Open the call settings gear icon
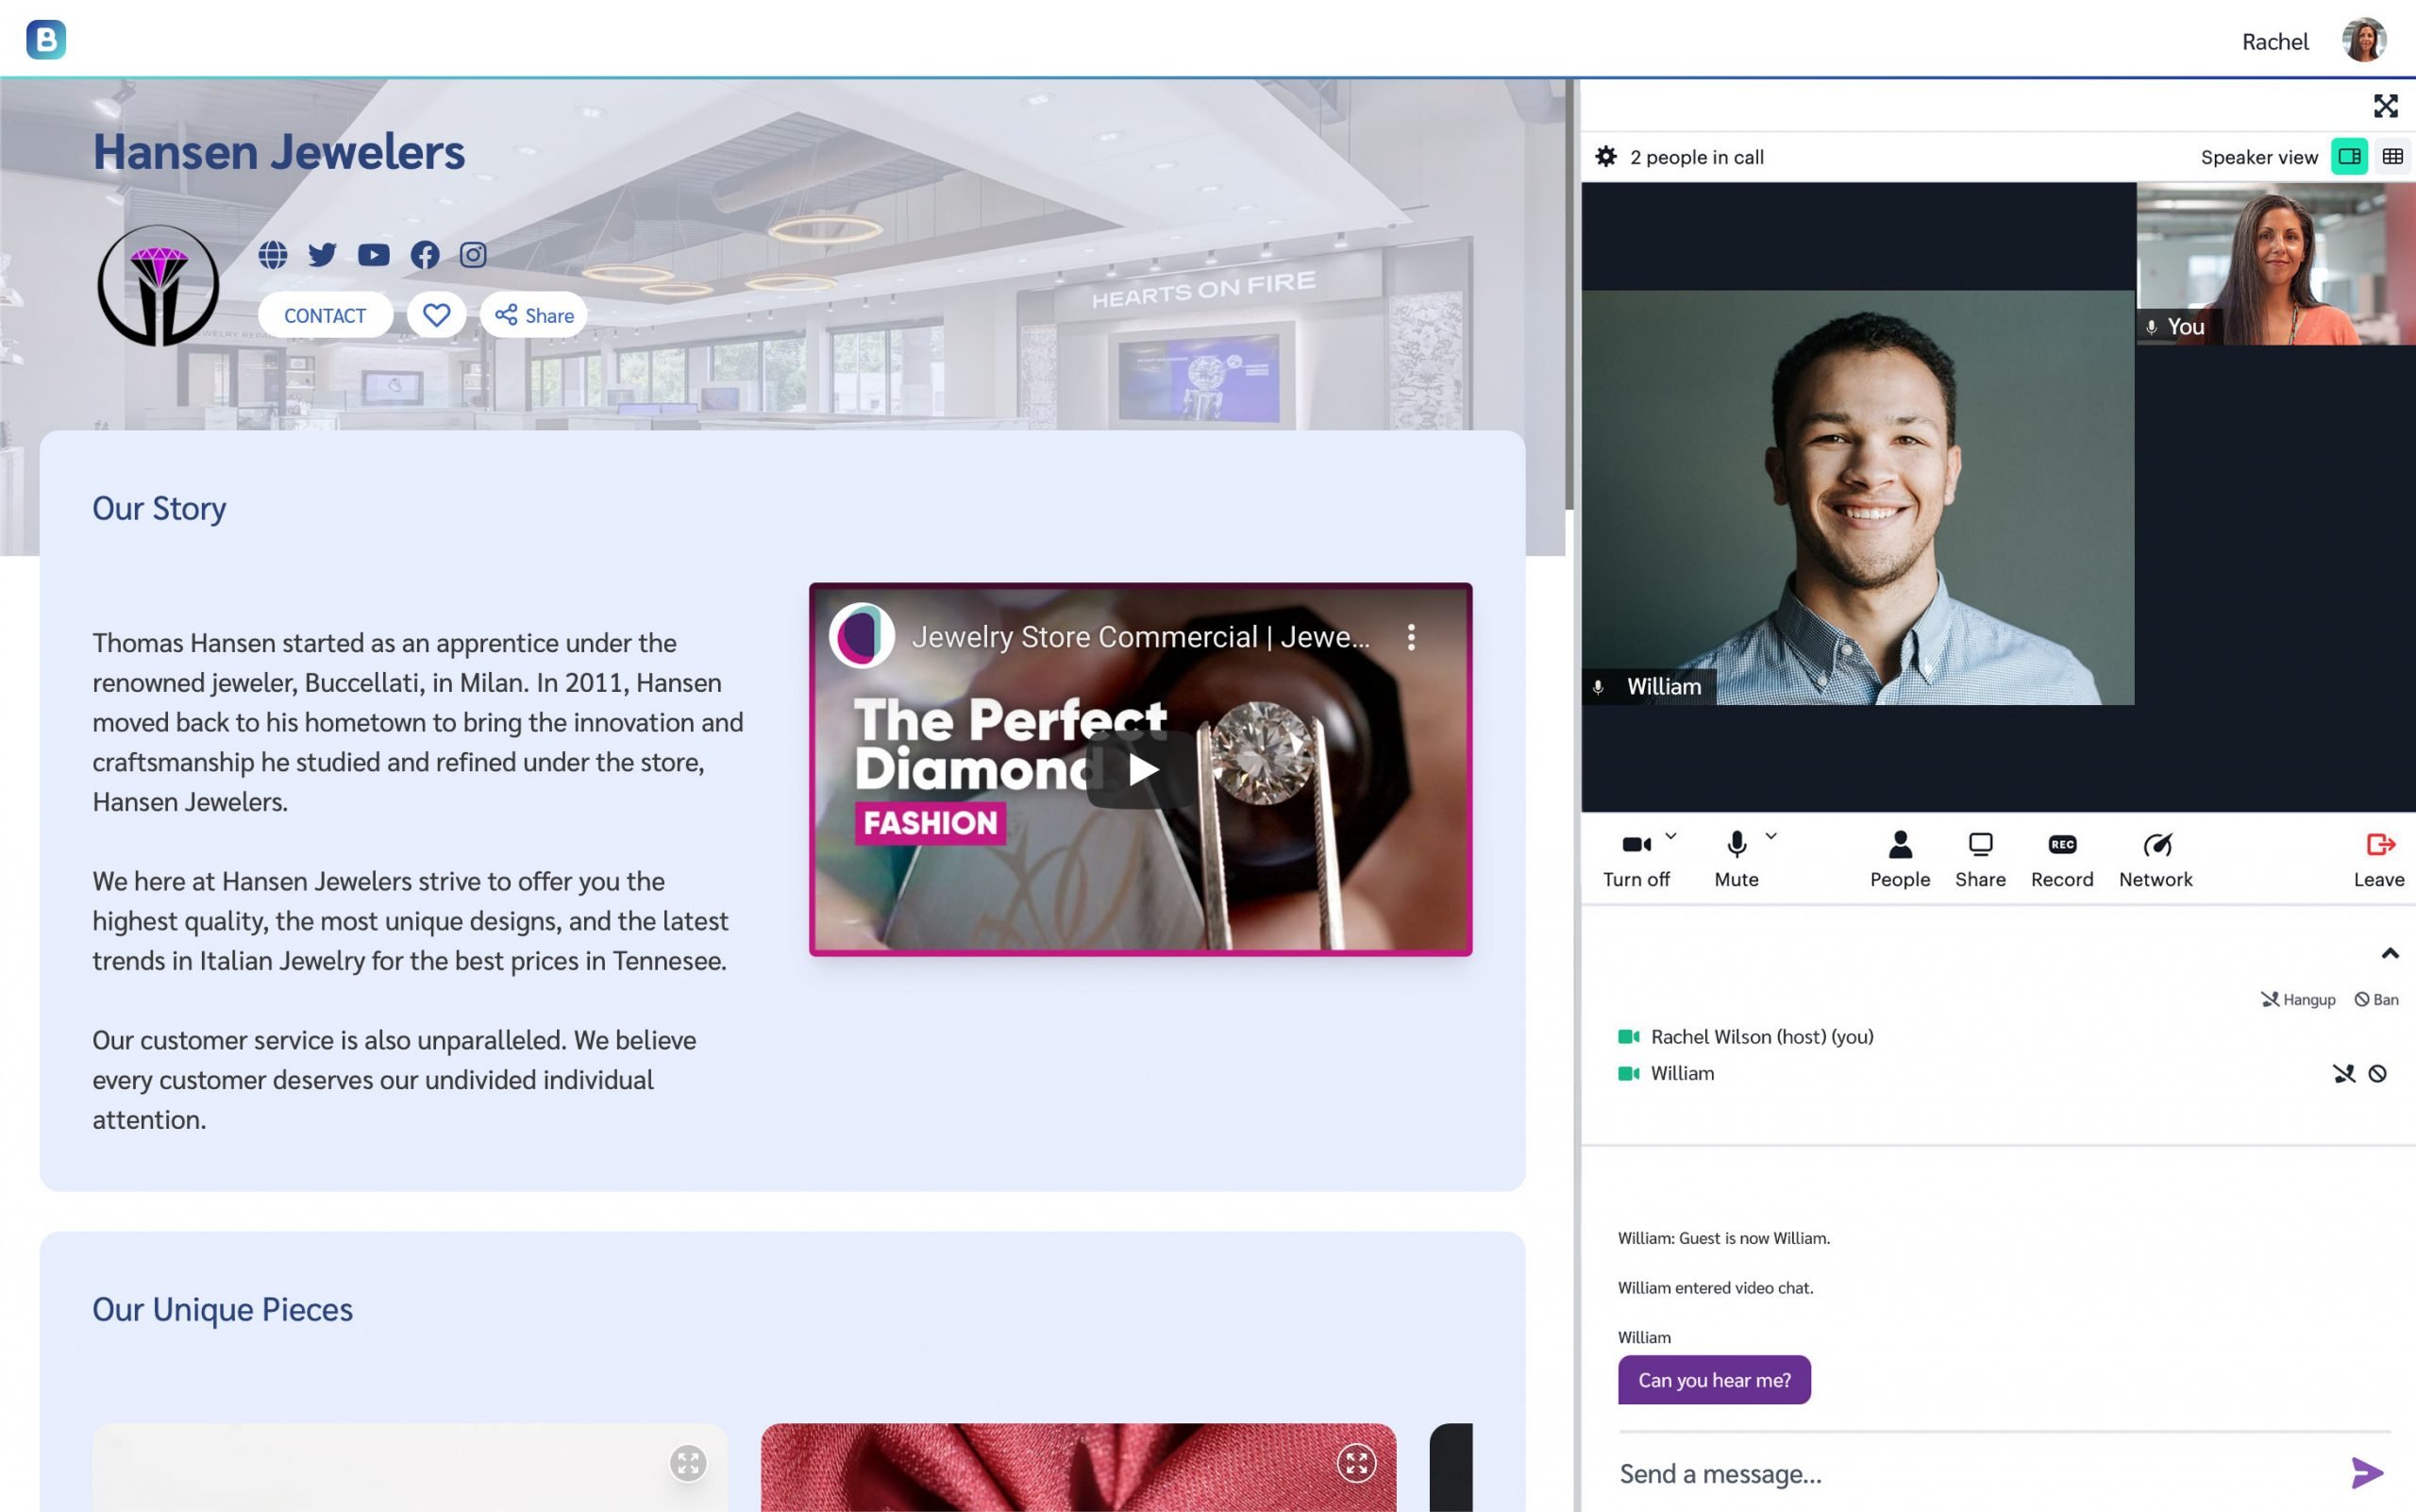The width and height of the screenshot is (2416, 1512). [1606, 157]
